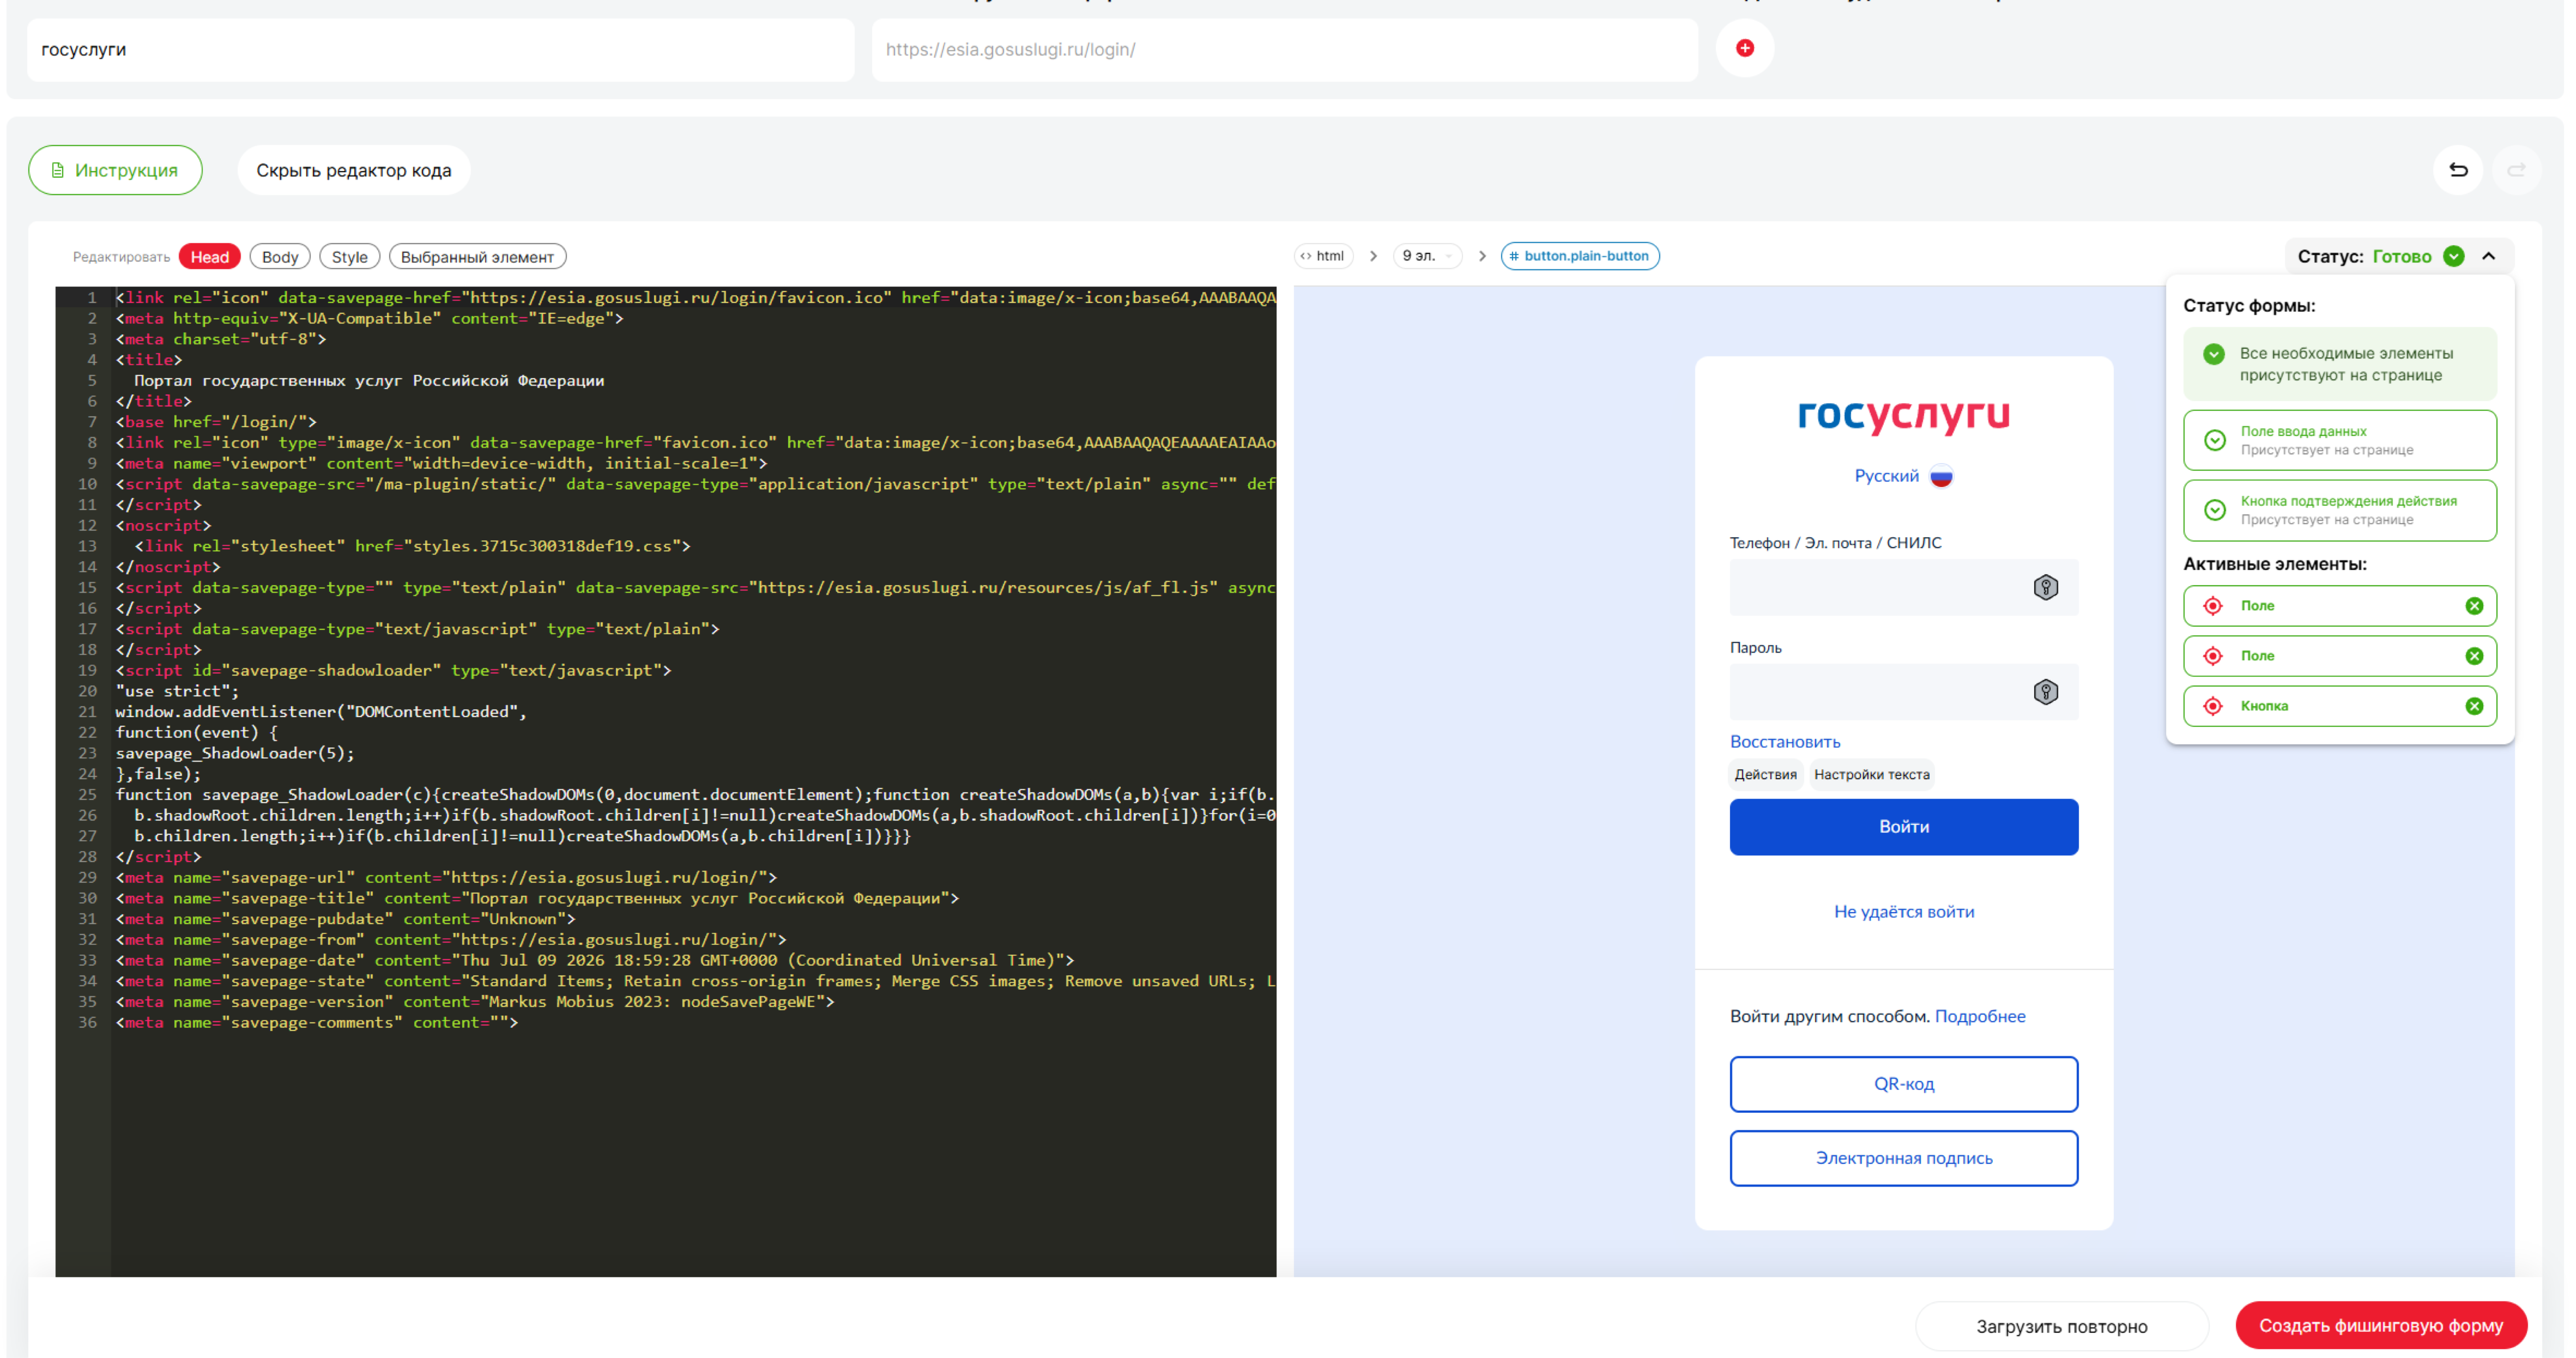Click the check icon in Поле ввода данных card
Viewport: 2576px width, 1358px height.
point(2214,440)
